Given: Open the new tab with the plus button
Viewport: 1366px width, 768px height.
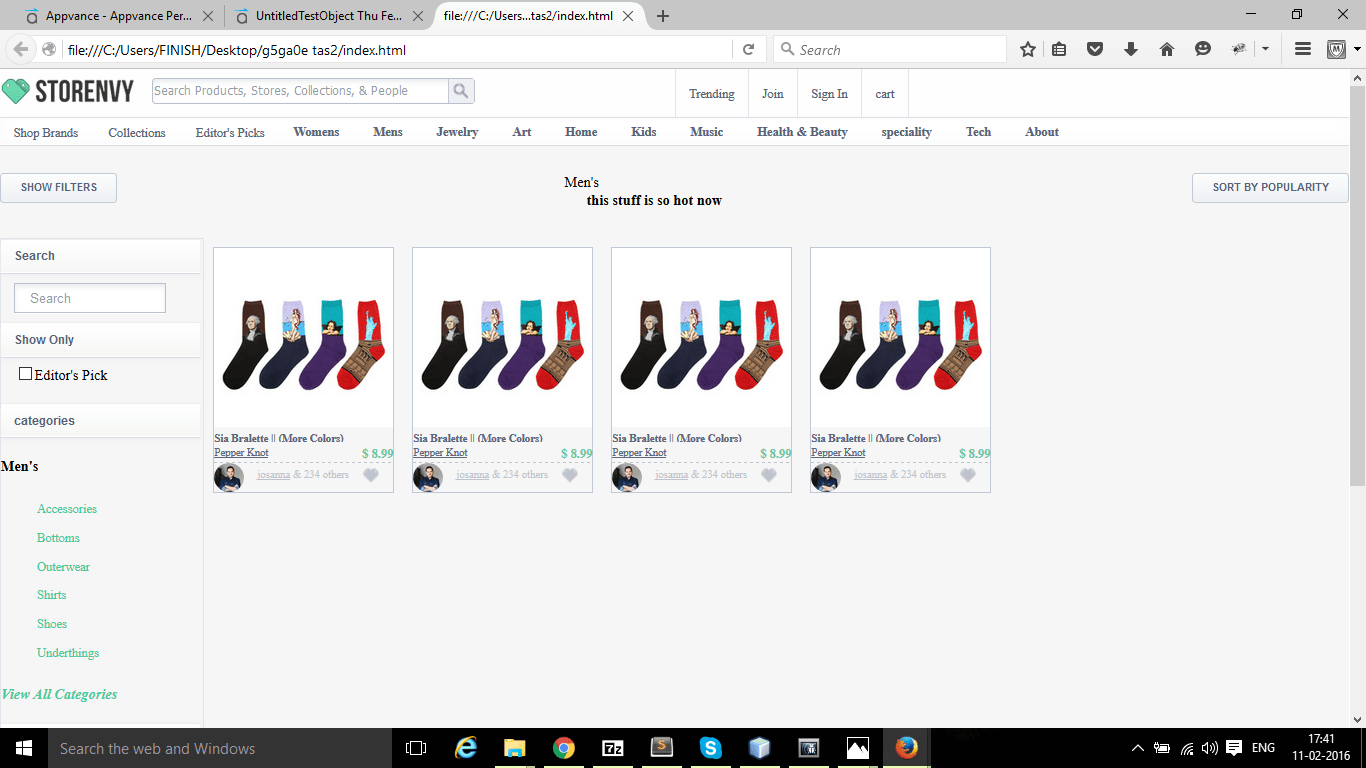Looking at the screenshot, I should 663,16.
